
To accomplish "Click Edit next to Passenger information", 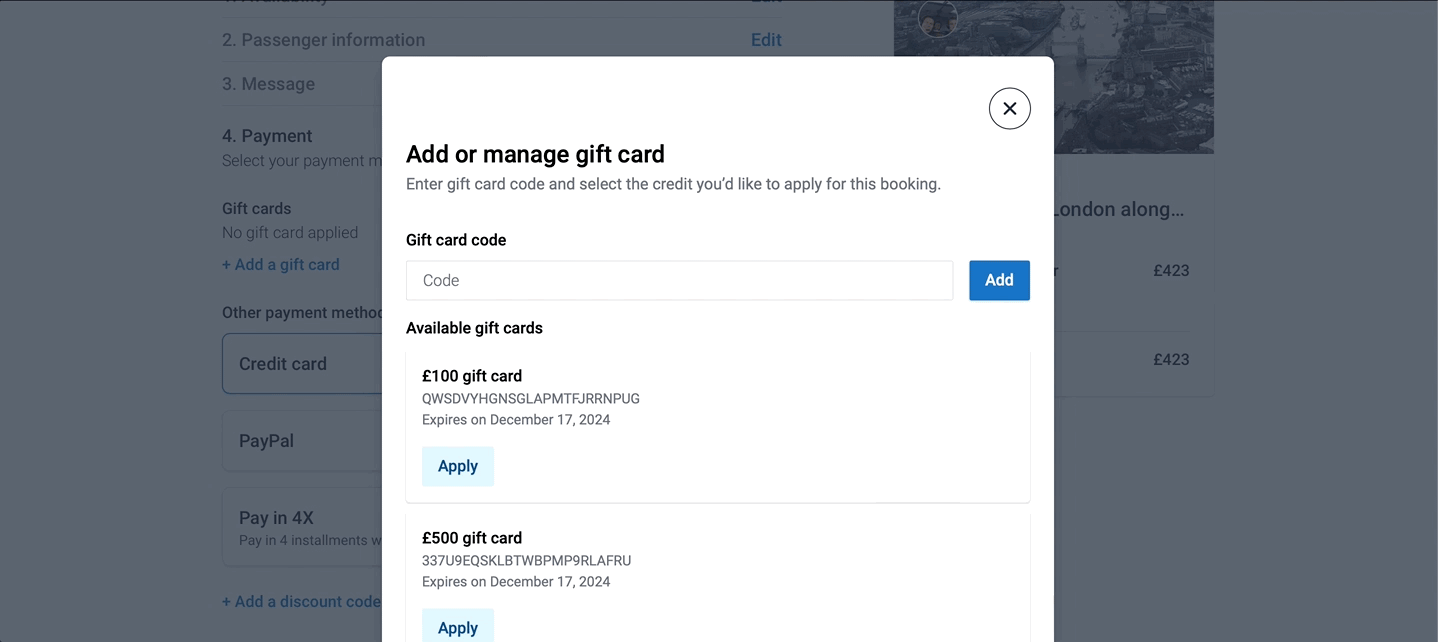I will click(766, 40).
